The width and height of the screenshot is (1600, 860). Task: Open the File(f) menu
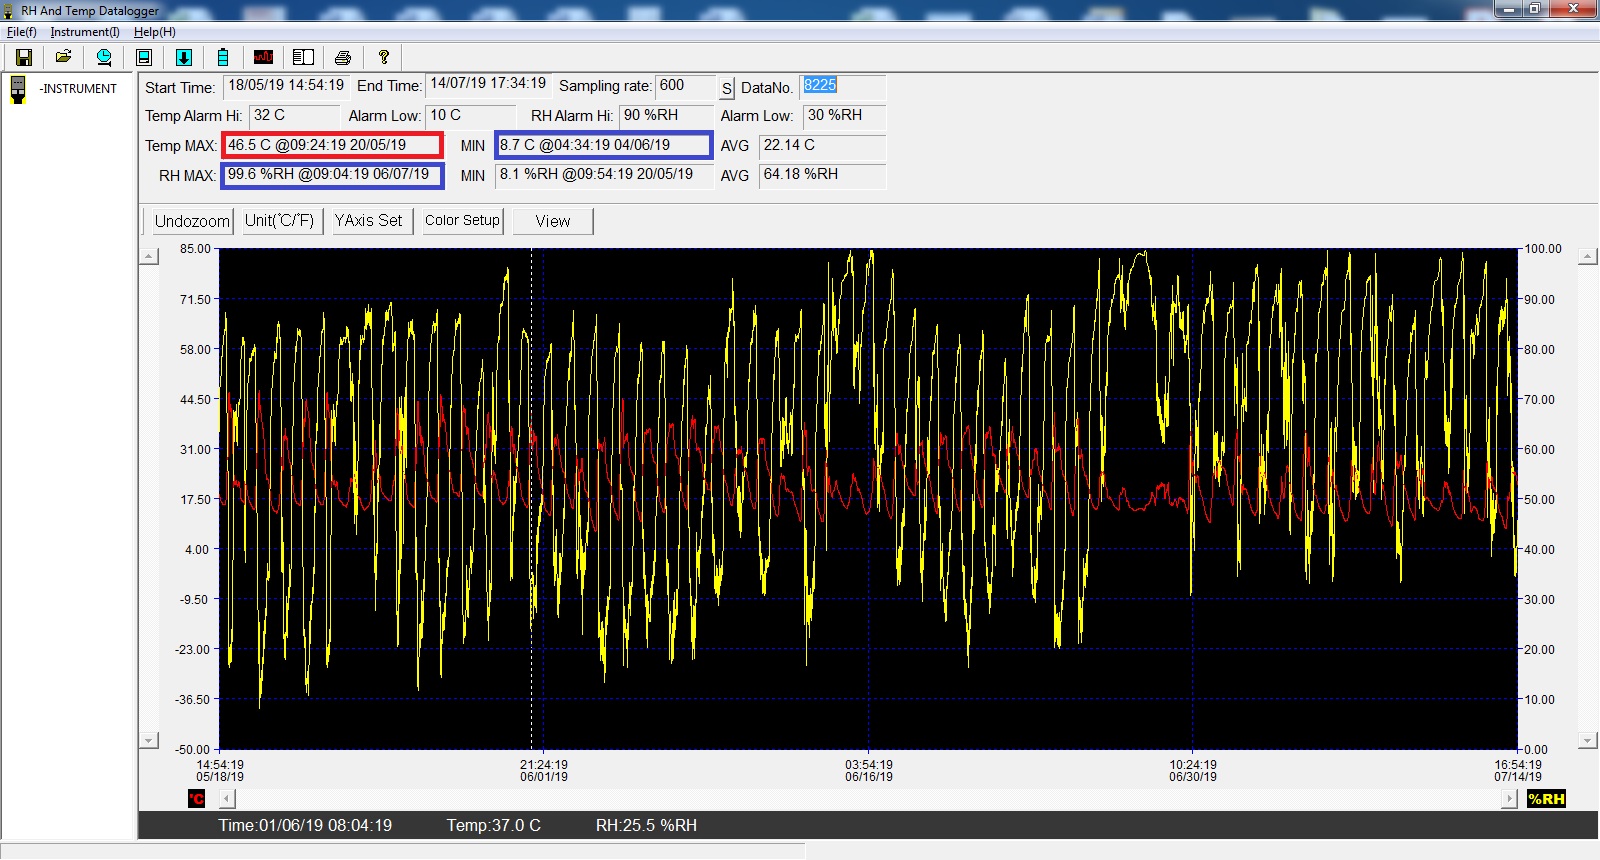point(21,32)
